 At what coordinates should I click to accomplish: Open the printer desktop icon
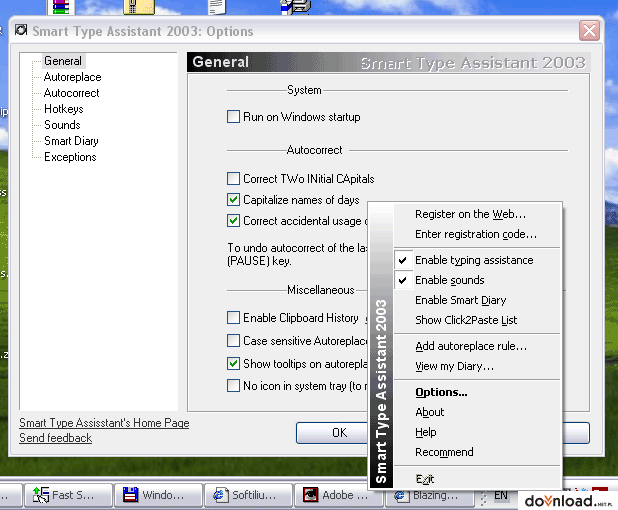click(x=295, y=7)
